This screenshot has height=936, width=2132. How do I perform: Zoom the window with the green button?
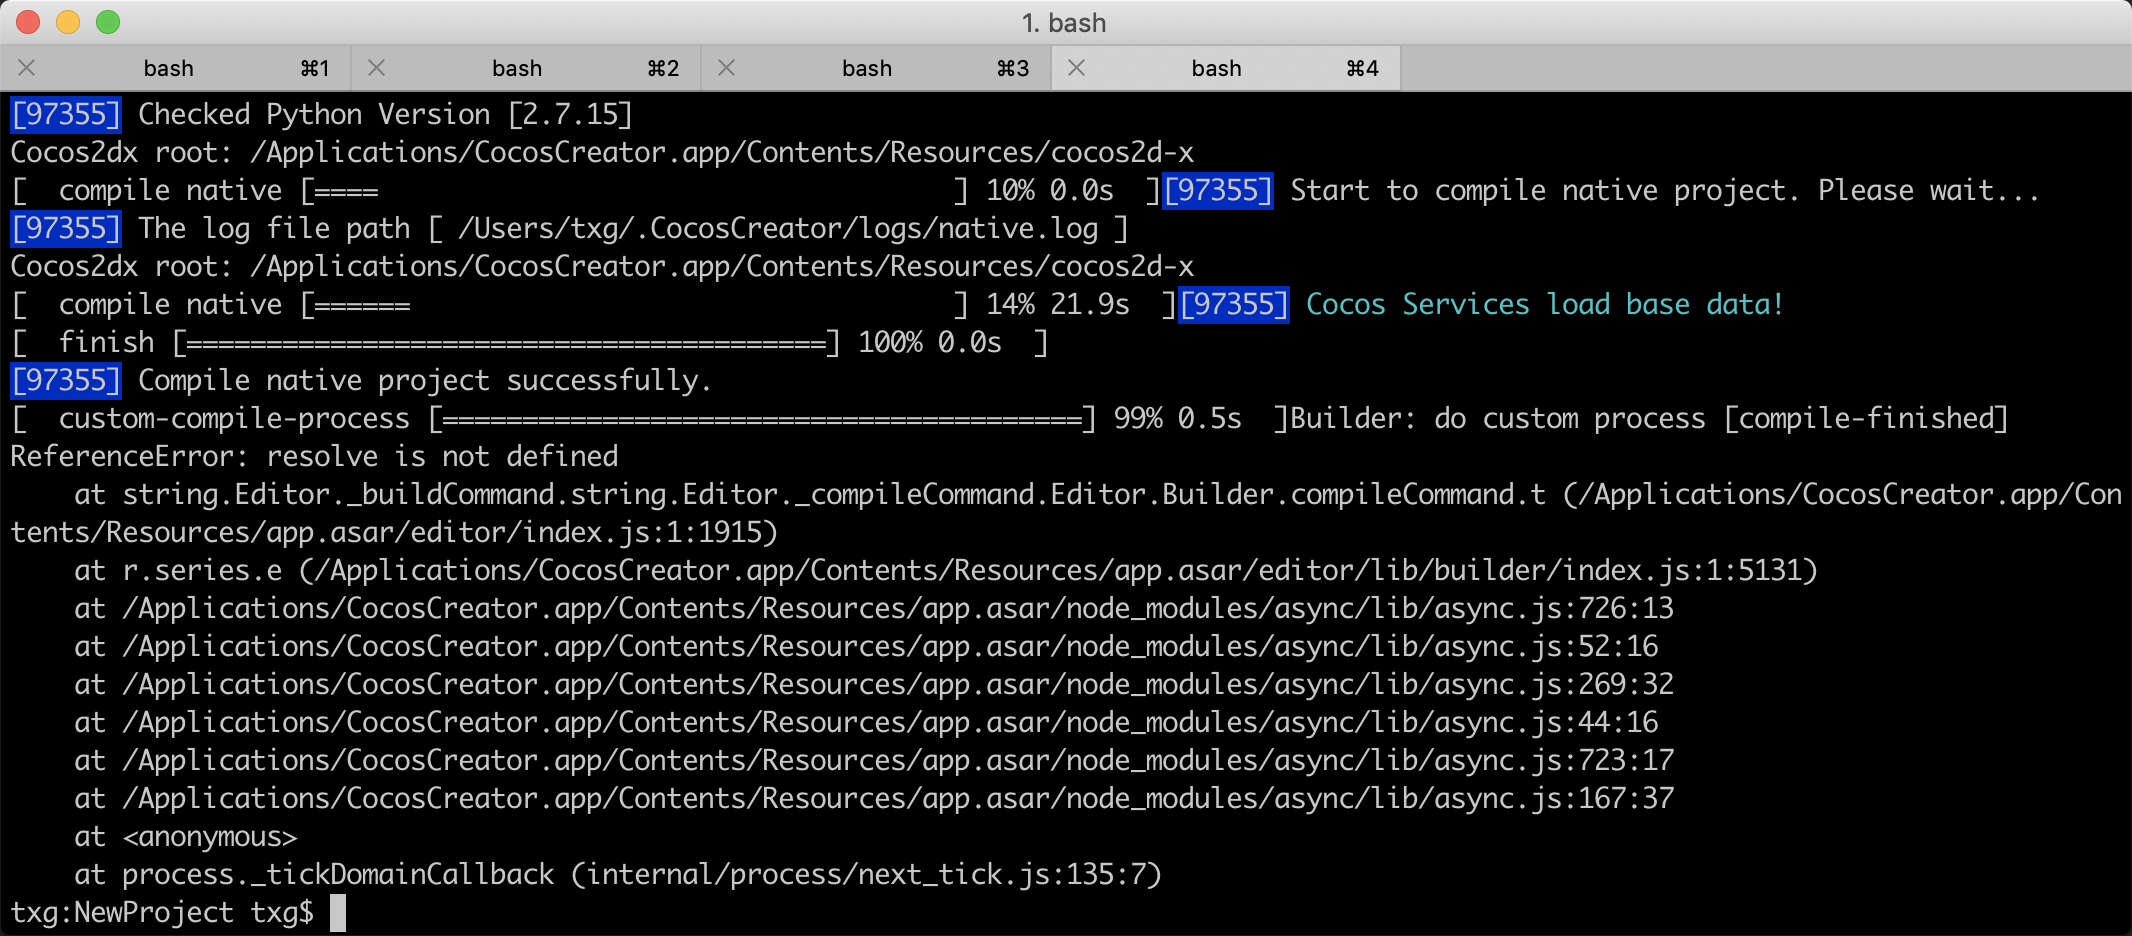pyautogui.click(x=108, y=22)
